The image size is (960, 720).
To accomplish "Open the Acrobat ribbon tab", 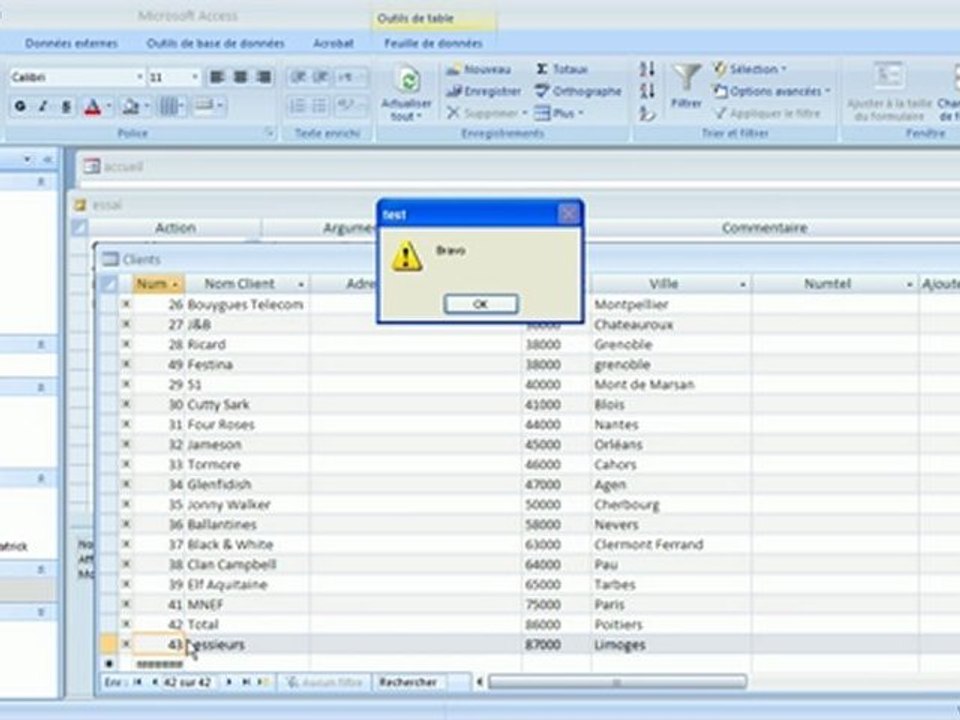I will (333, 43).
